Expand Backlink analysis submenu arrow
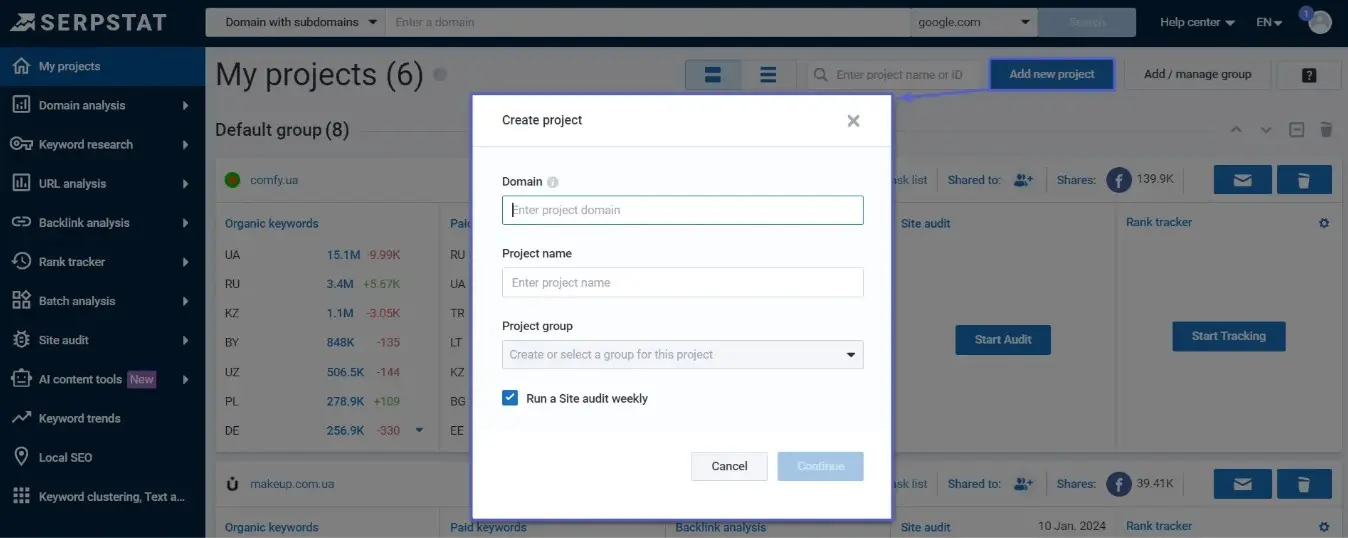 coord(186,222)
